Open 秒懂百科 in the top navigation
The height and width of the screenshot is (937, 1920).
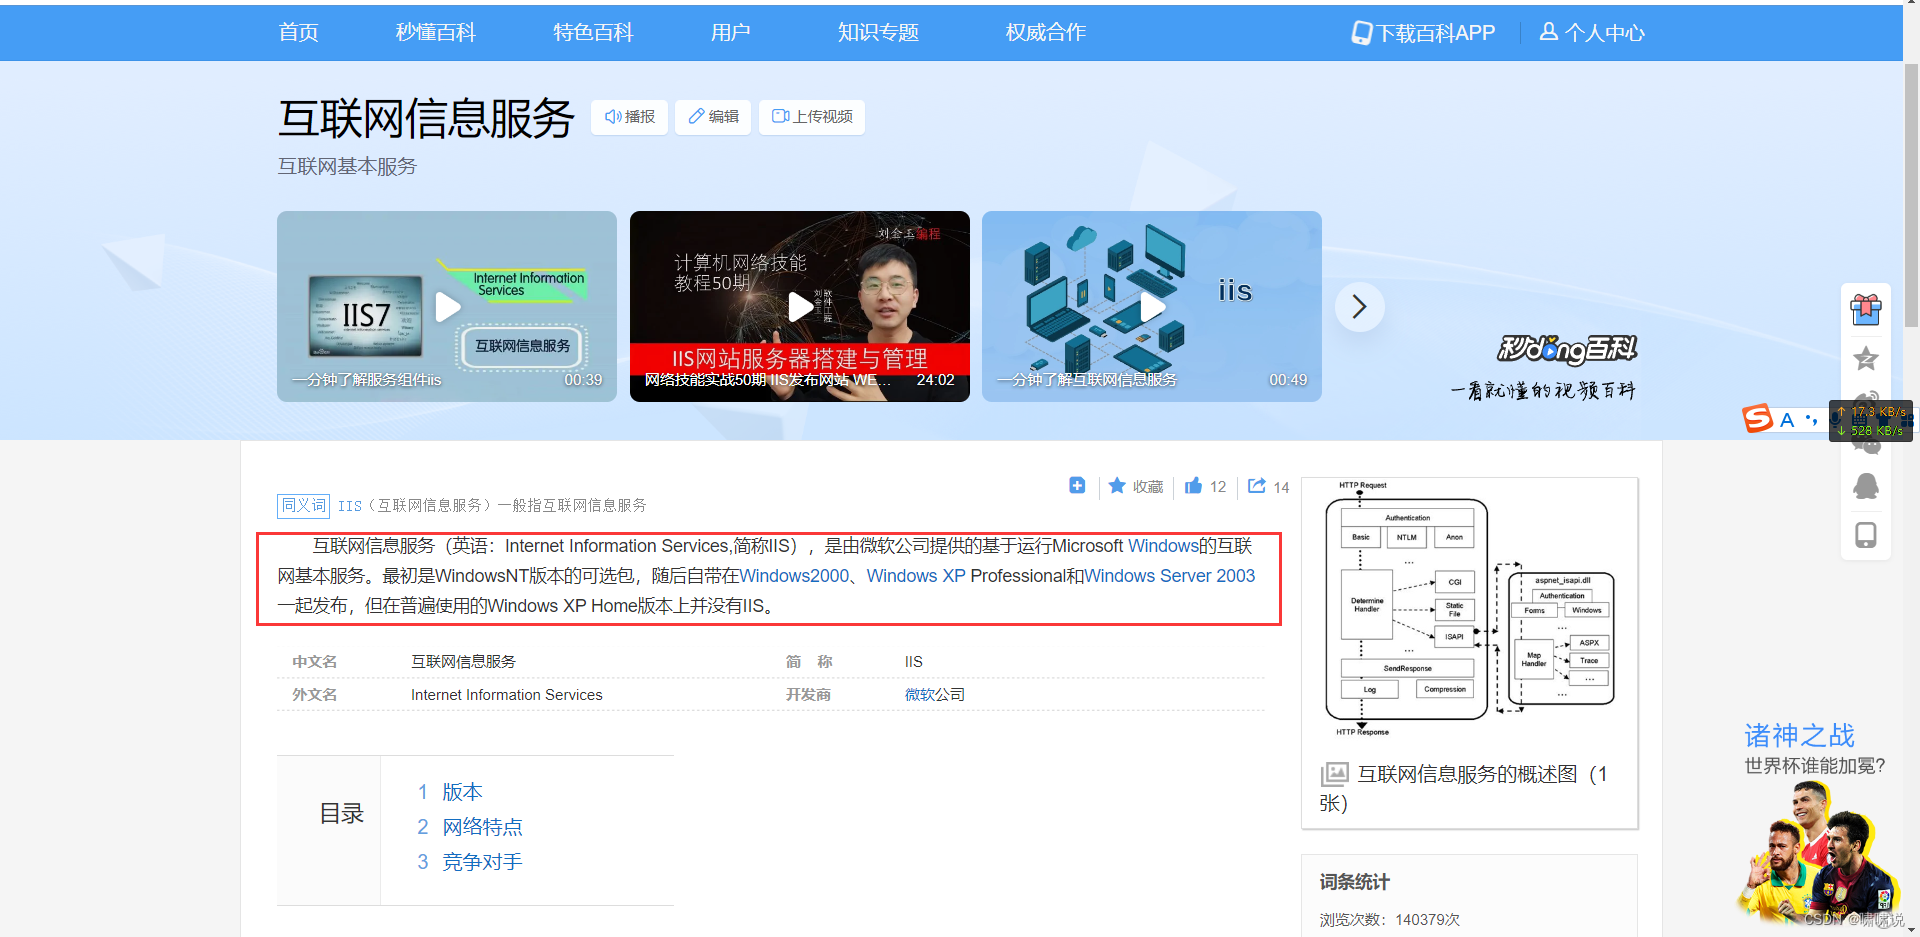click(435, 32)
